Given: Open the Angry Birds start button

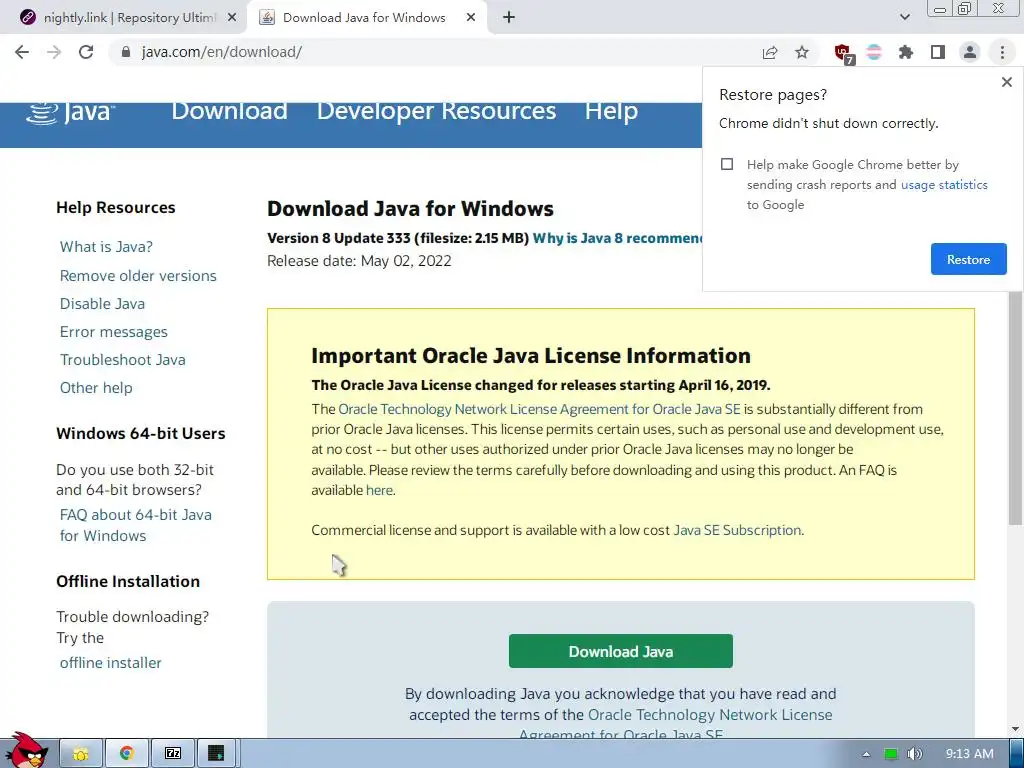Looking at the screenshot, I should coord(25,750).
